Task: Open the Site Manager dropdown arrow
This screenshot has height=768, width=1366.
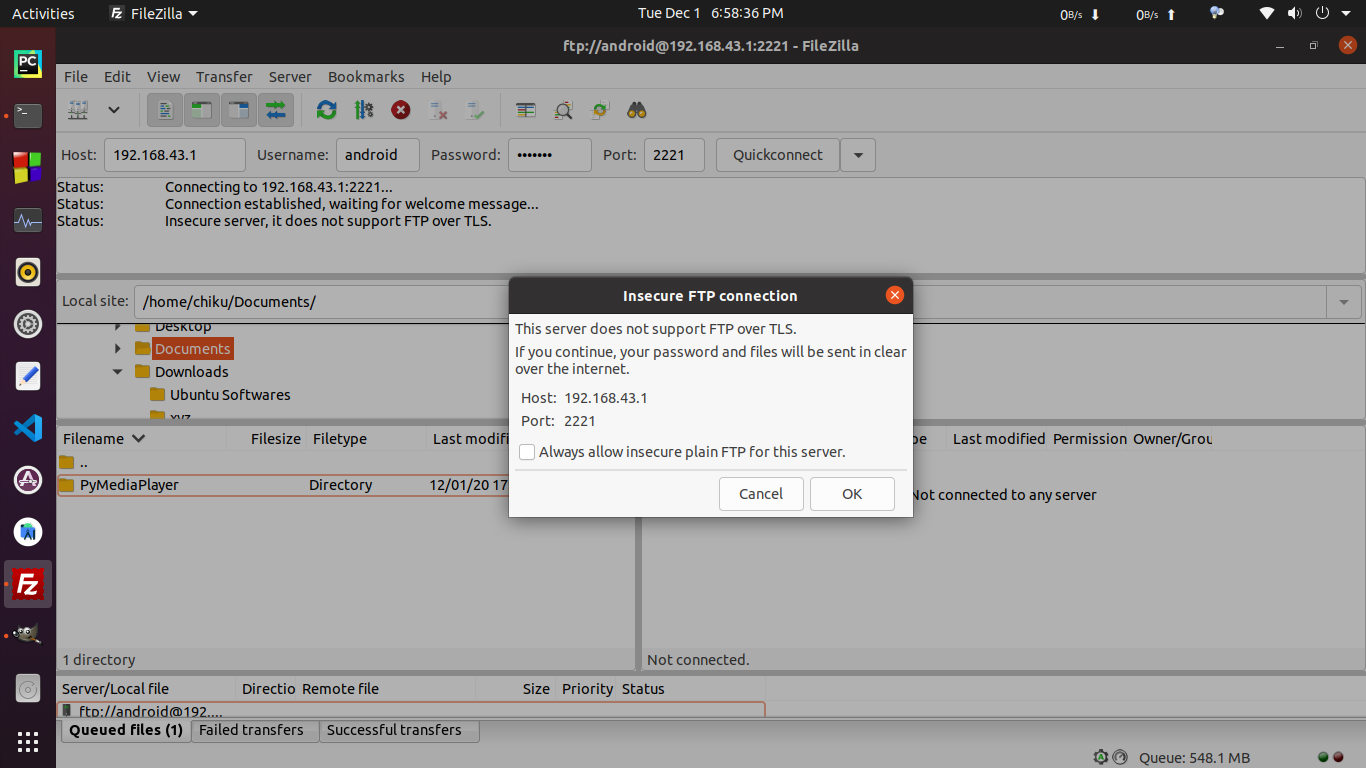Action: (114, 110)
